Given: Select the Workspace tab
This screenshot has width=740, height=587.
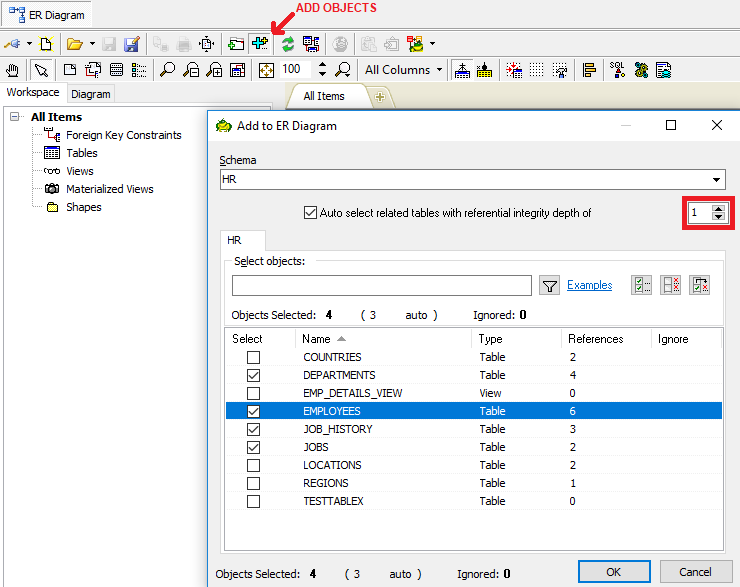Looking at the screenshot, I should point(33,93).
